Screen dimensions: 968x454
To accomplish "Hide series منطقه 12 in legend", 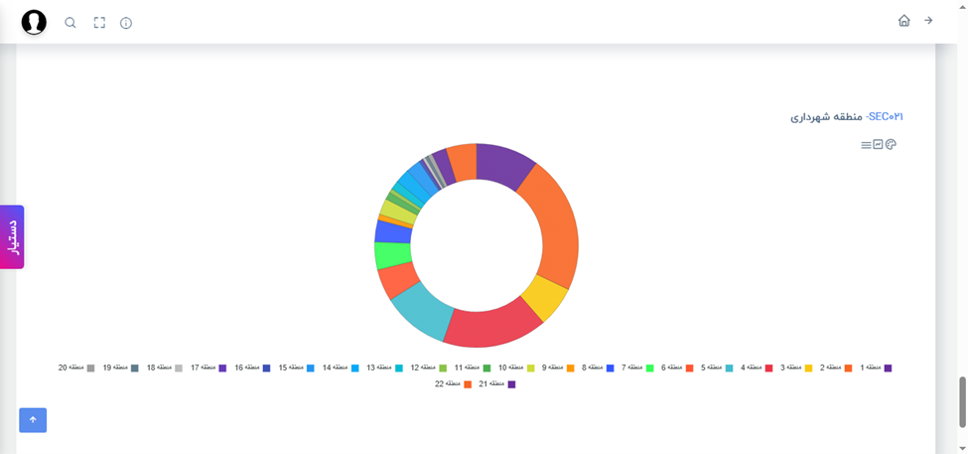I will (429, 368).
